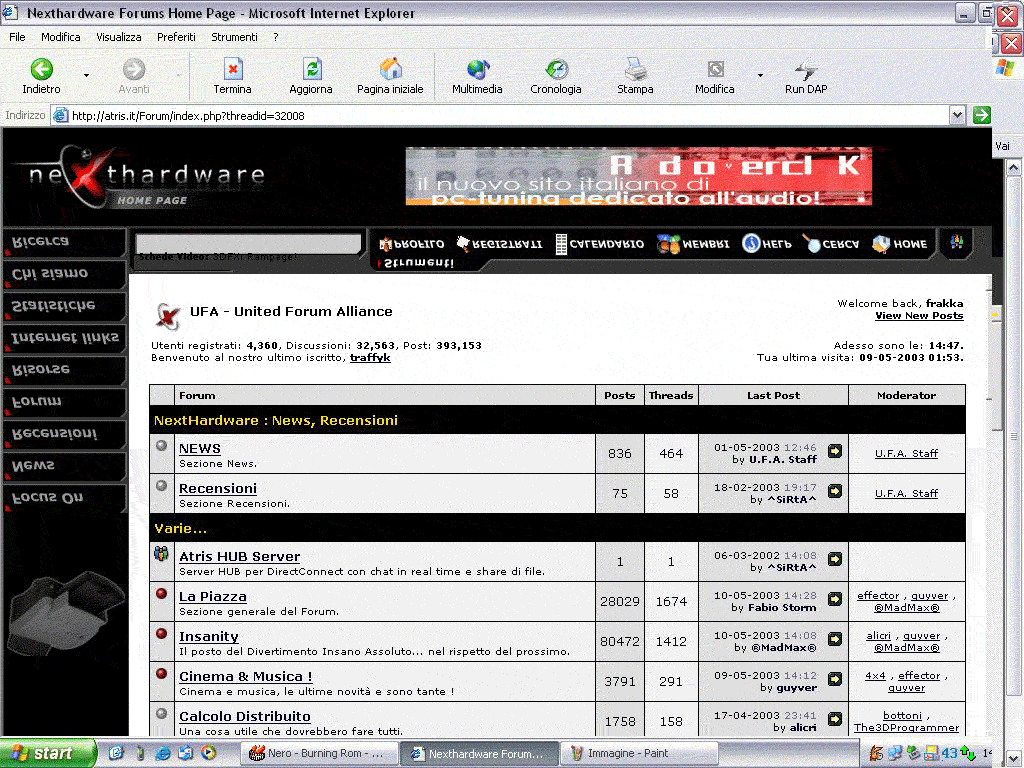The image size is (1024, 768).
Task: Click the sidebar Internet links button
Action: point(64,338)
